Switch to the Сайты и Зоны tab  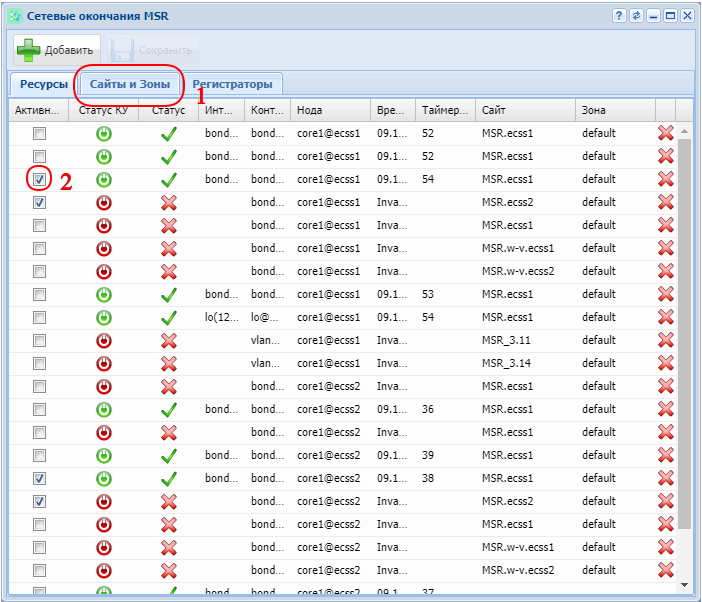[x=130, y=84]
